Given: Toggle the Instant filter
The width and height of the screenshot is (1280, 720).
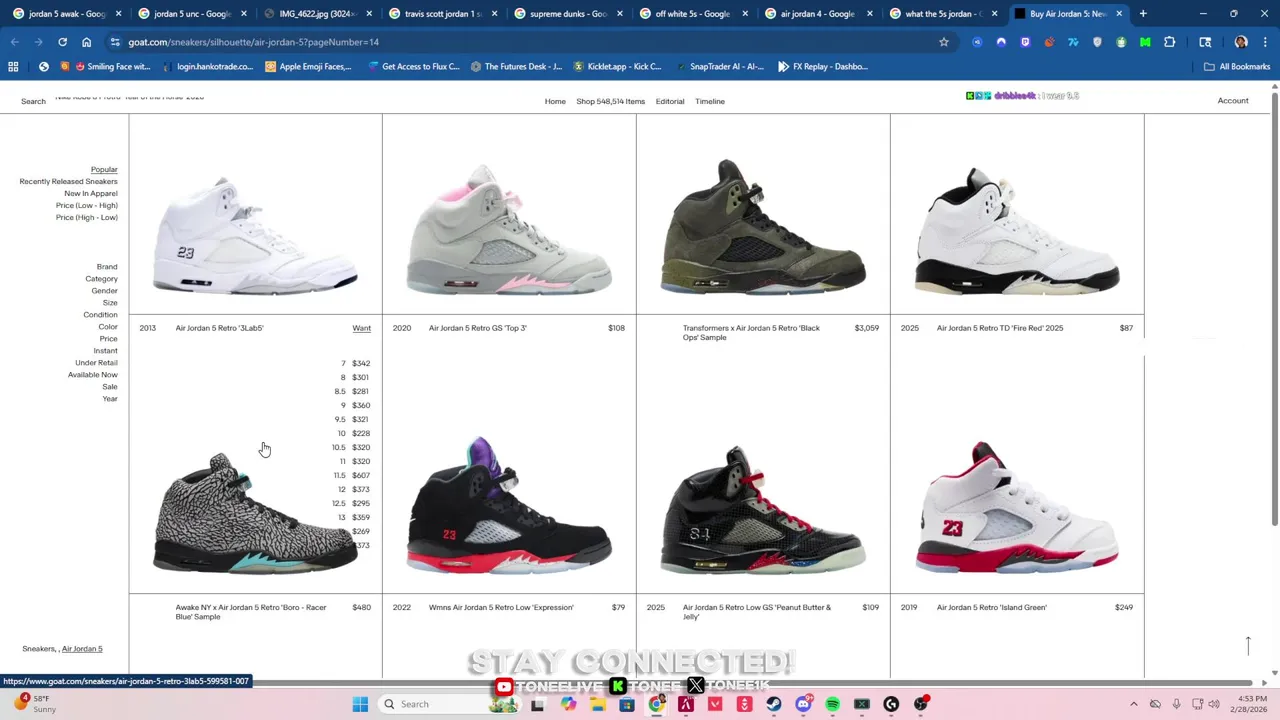Looking at the screenshot, I should (105, 351).
